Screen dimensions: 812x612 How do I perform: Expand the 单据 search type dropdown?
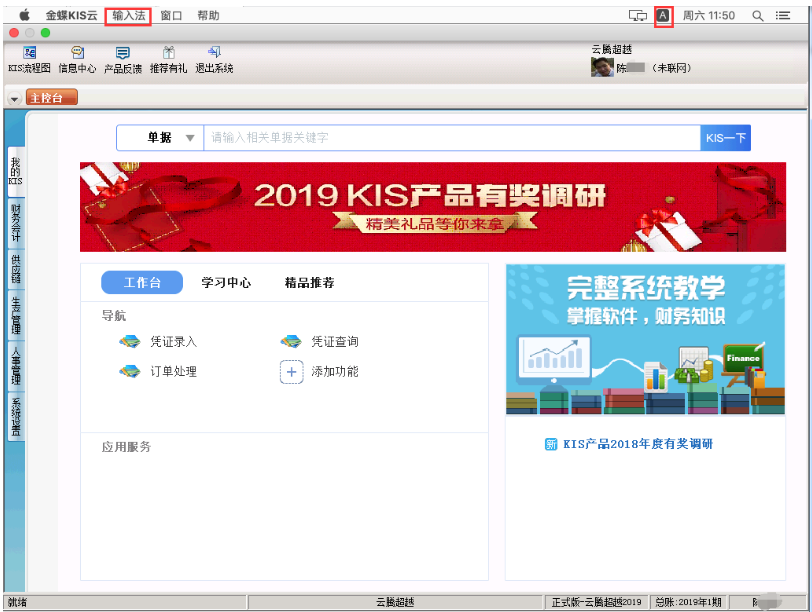pos(160,138)
